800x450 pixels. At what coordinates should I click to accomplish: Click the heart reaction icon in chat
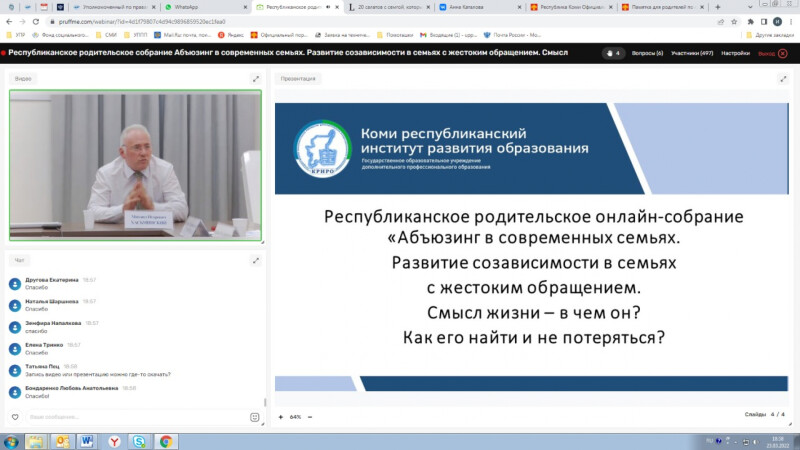coord(14,416)
